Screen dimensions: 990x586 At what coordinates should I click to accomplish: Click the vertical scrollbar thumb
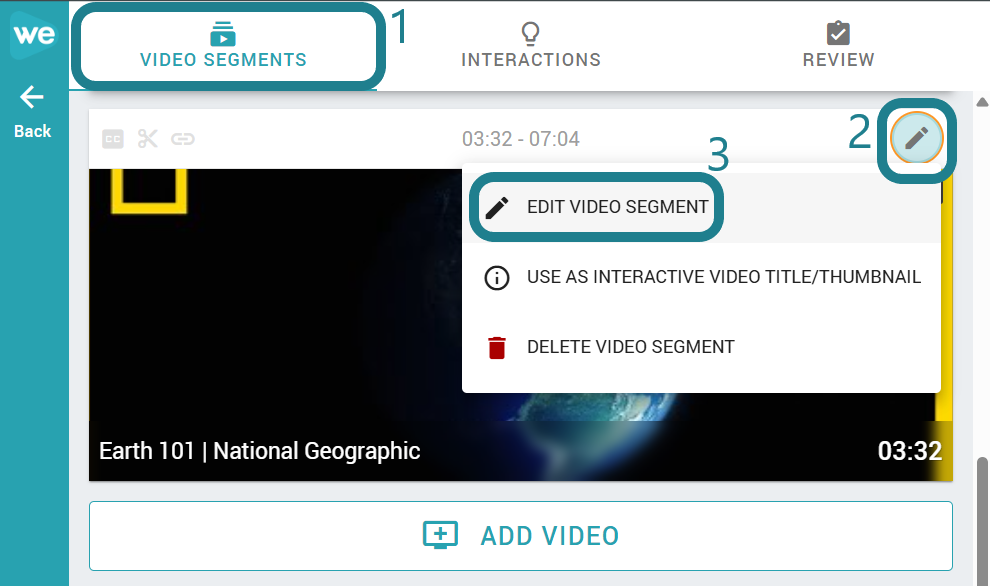(982, 521)
